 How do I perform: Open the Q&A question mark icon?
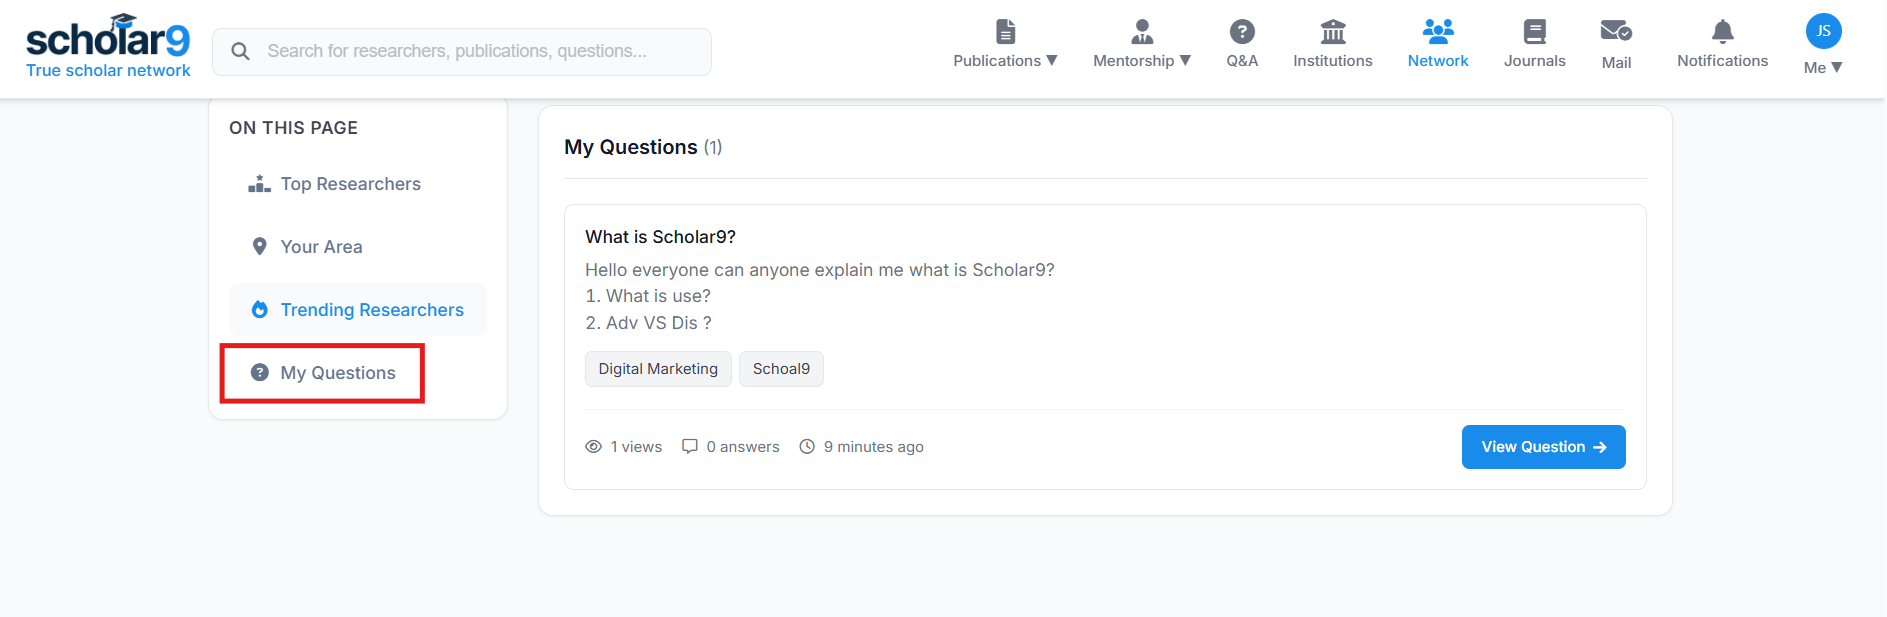1242,32
